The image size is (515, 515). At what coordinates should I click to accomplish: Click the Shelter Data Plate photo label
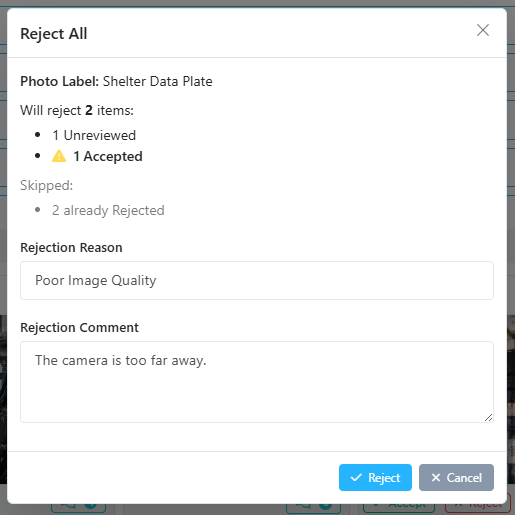(157, 81)
